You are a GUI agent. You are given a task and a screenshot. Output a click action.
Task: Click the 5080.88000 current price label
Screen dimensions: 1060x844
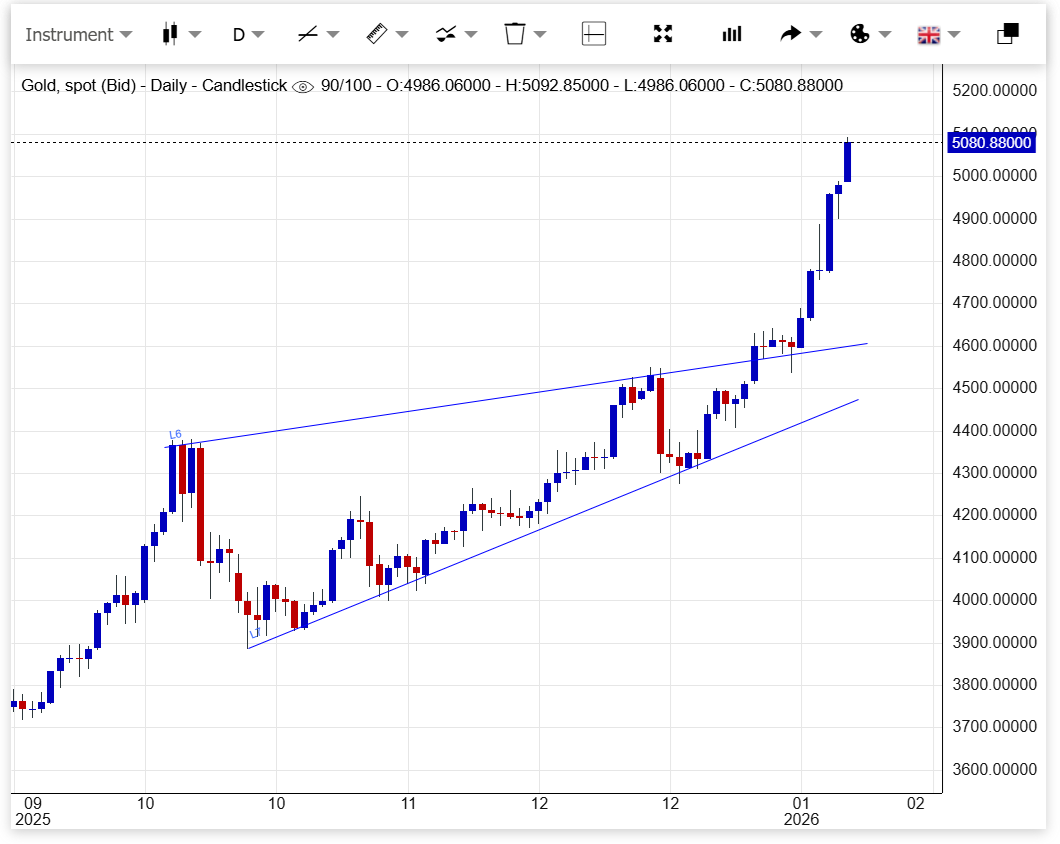tap(991, 143)
